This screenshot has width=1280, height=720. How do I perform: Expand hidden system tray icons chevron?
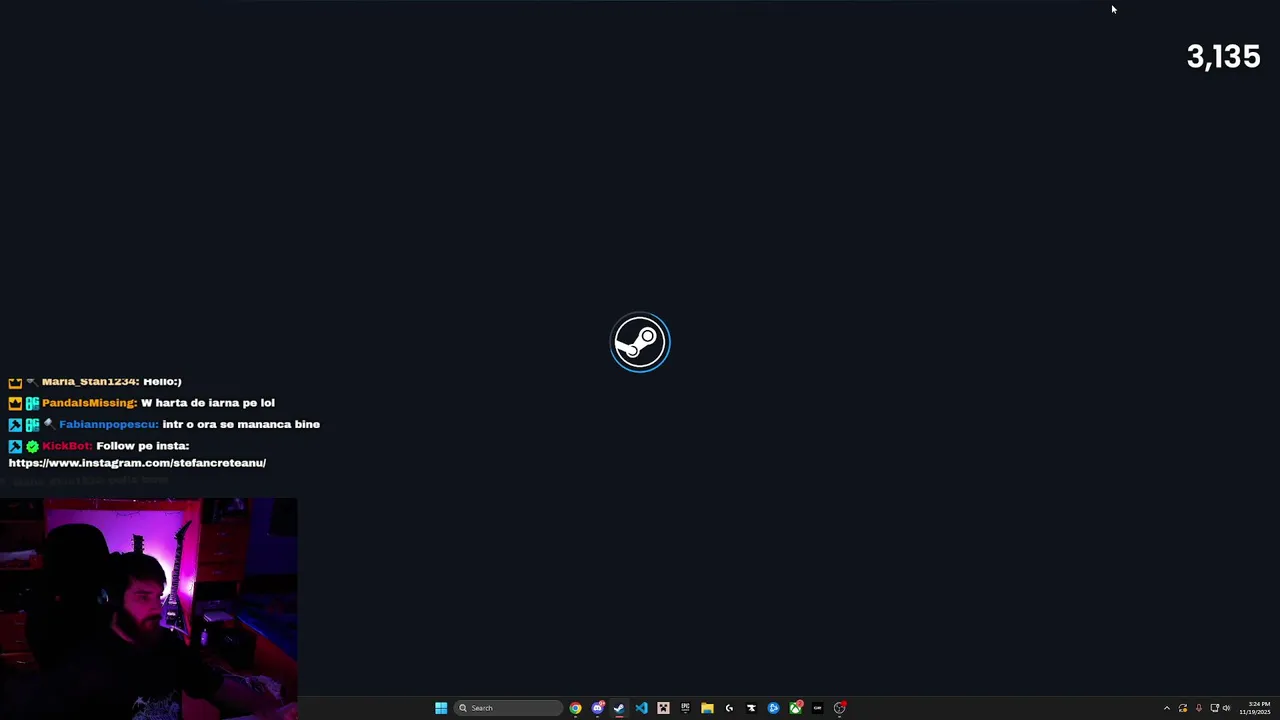click(1166, 708)
